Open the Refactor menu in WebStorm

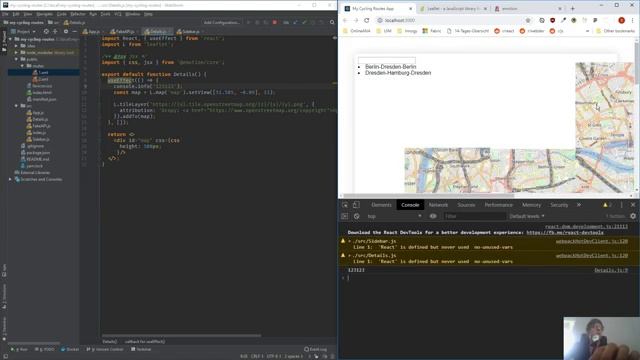[x=78, y=14]
